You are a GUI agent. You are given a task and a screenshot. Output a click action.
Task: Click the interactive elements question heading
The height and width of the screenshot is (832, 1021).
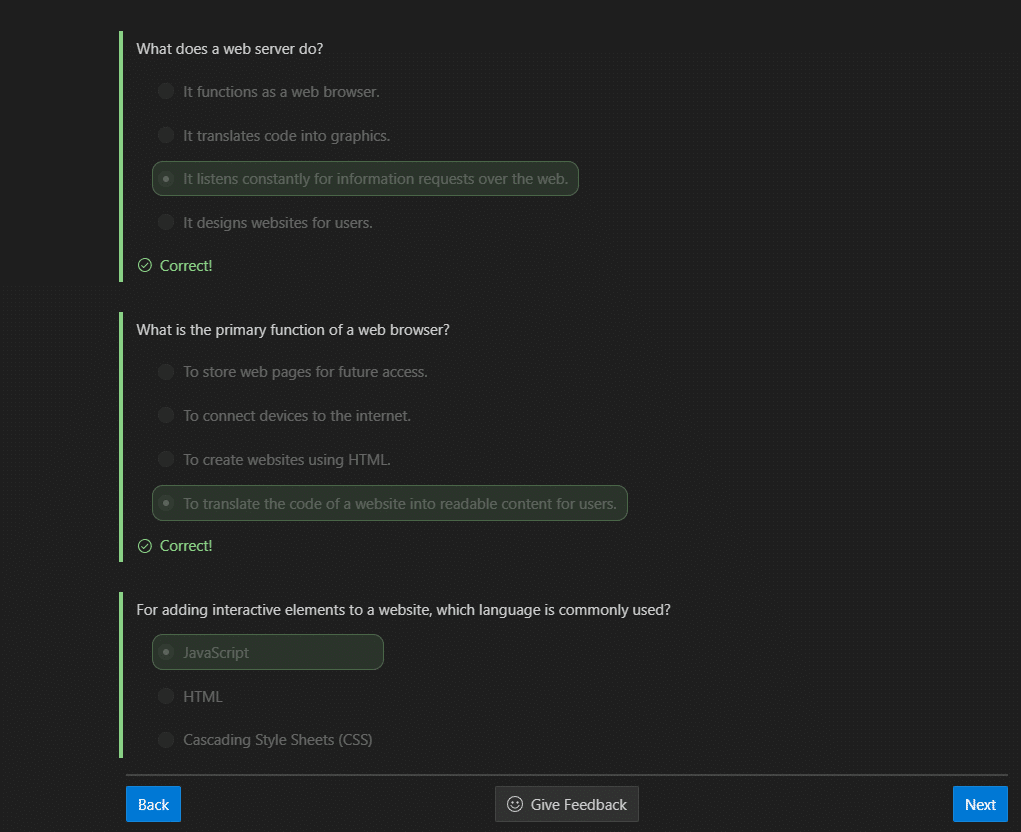pyautogui.click(x=403, y=610)
